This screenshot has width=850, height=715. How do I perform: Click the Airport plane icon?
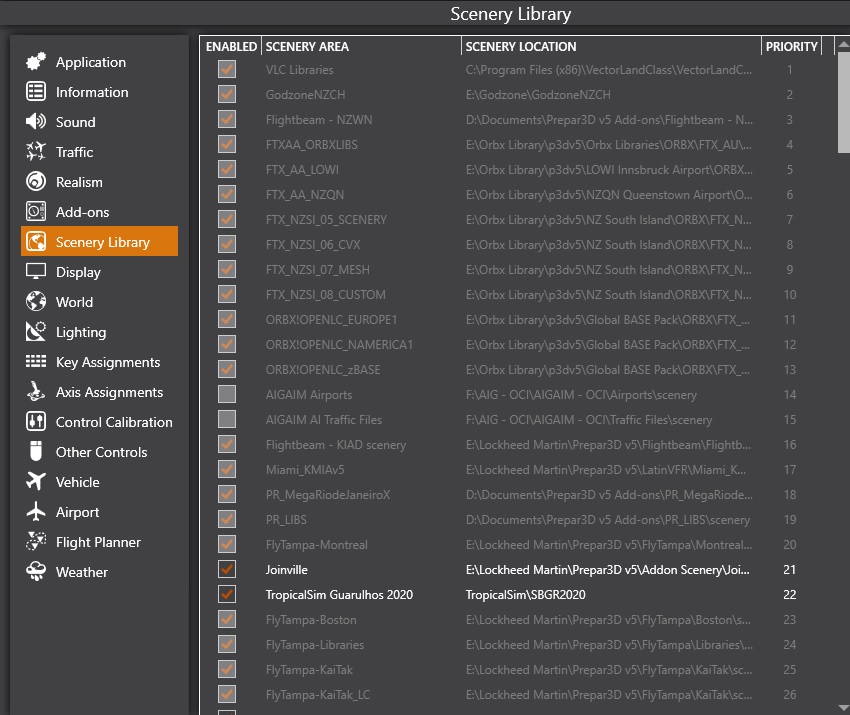click(36, 512)
